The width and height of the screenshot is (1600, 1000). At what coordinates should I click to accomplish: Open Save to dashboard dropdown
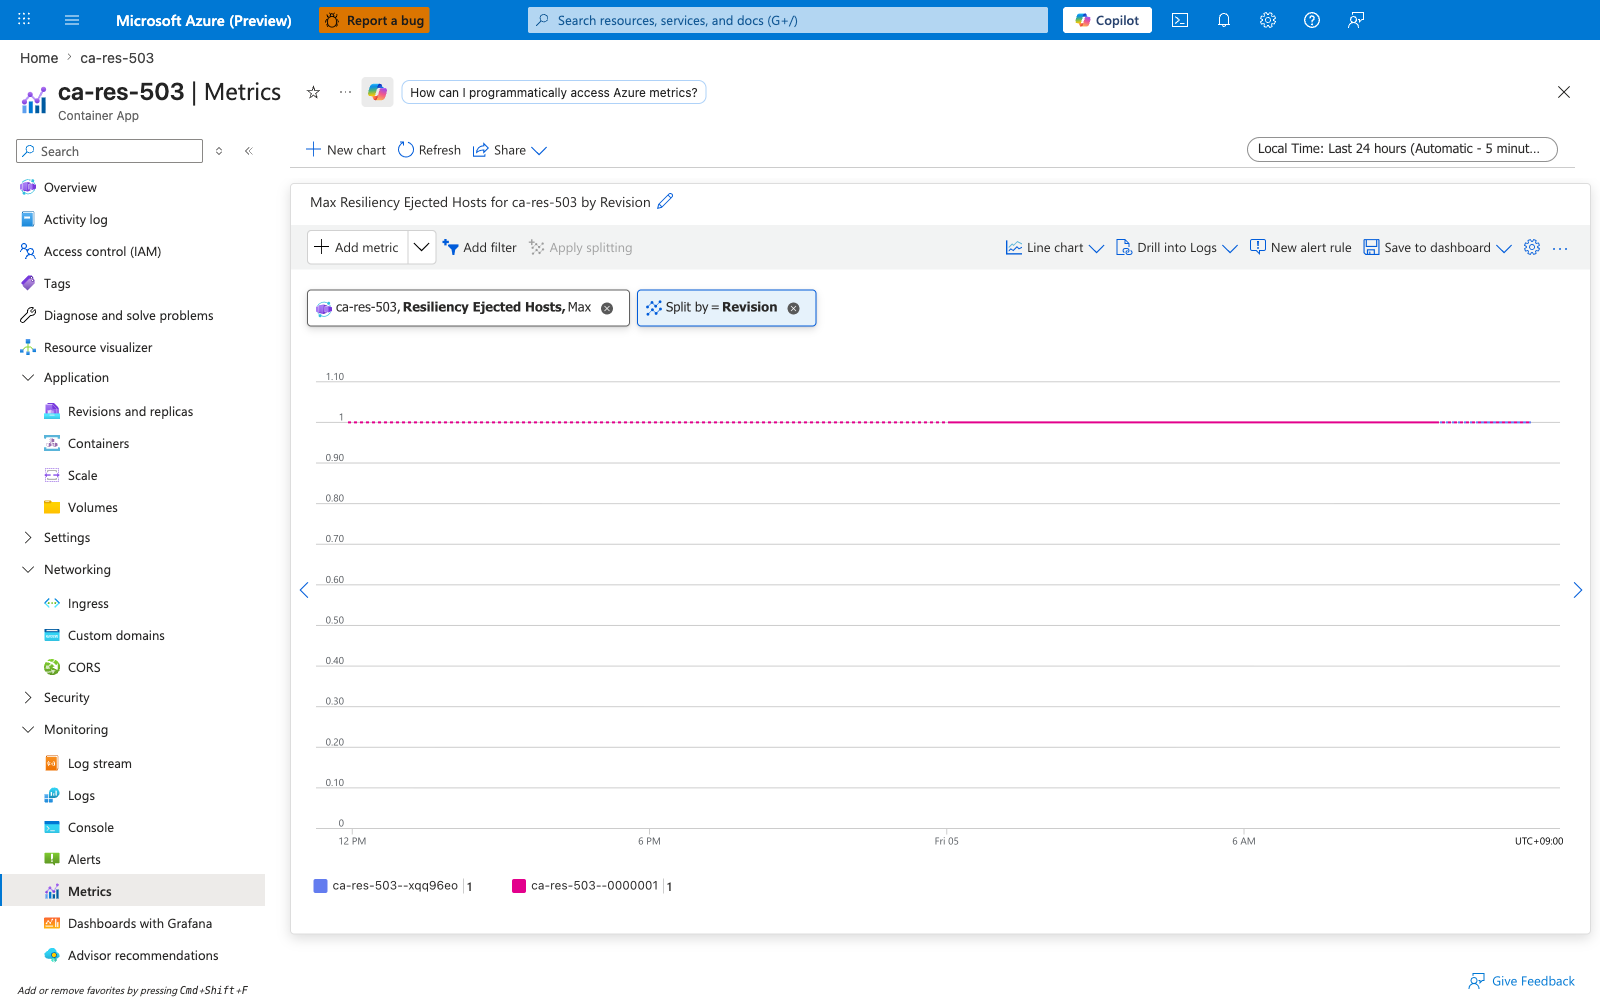(1438, 248)
